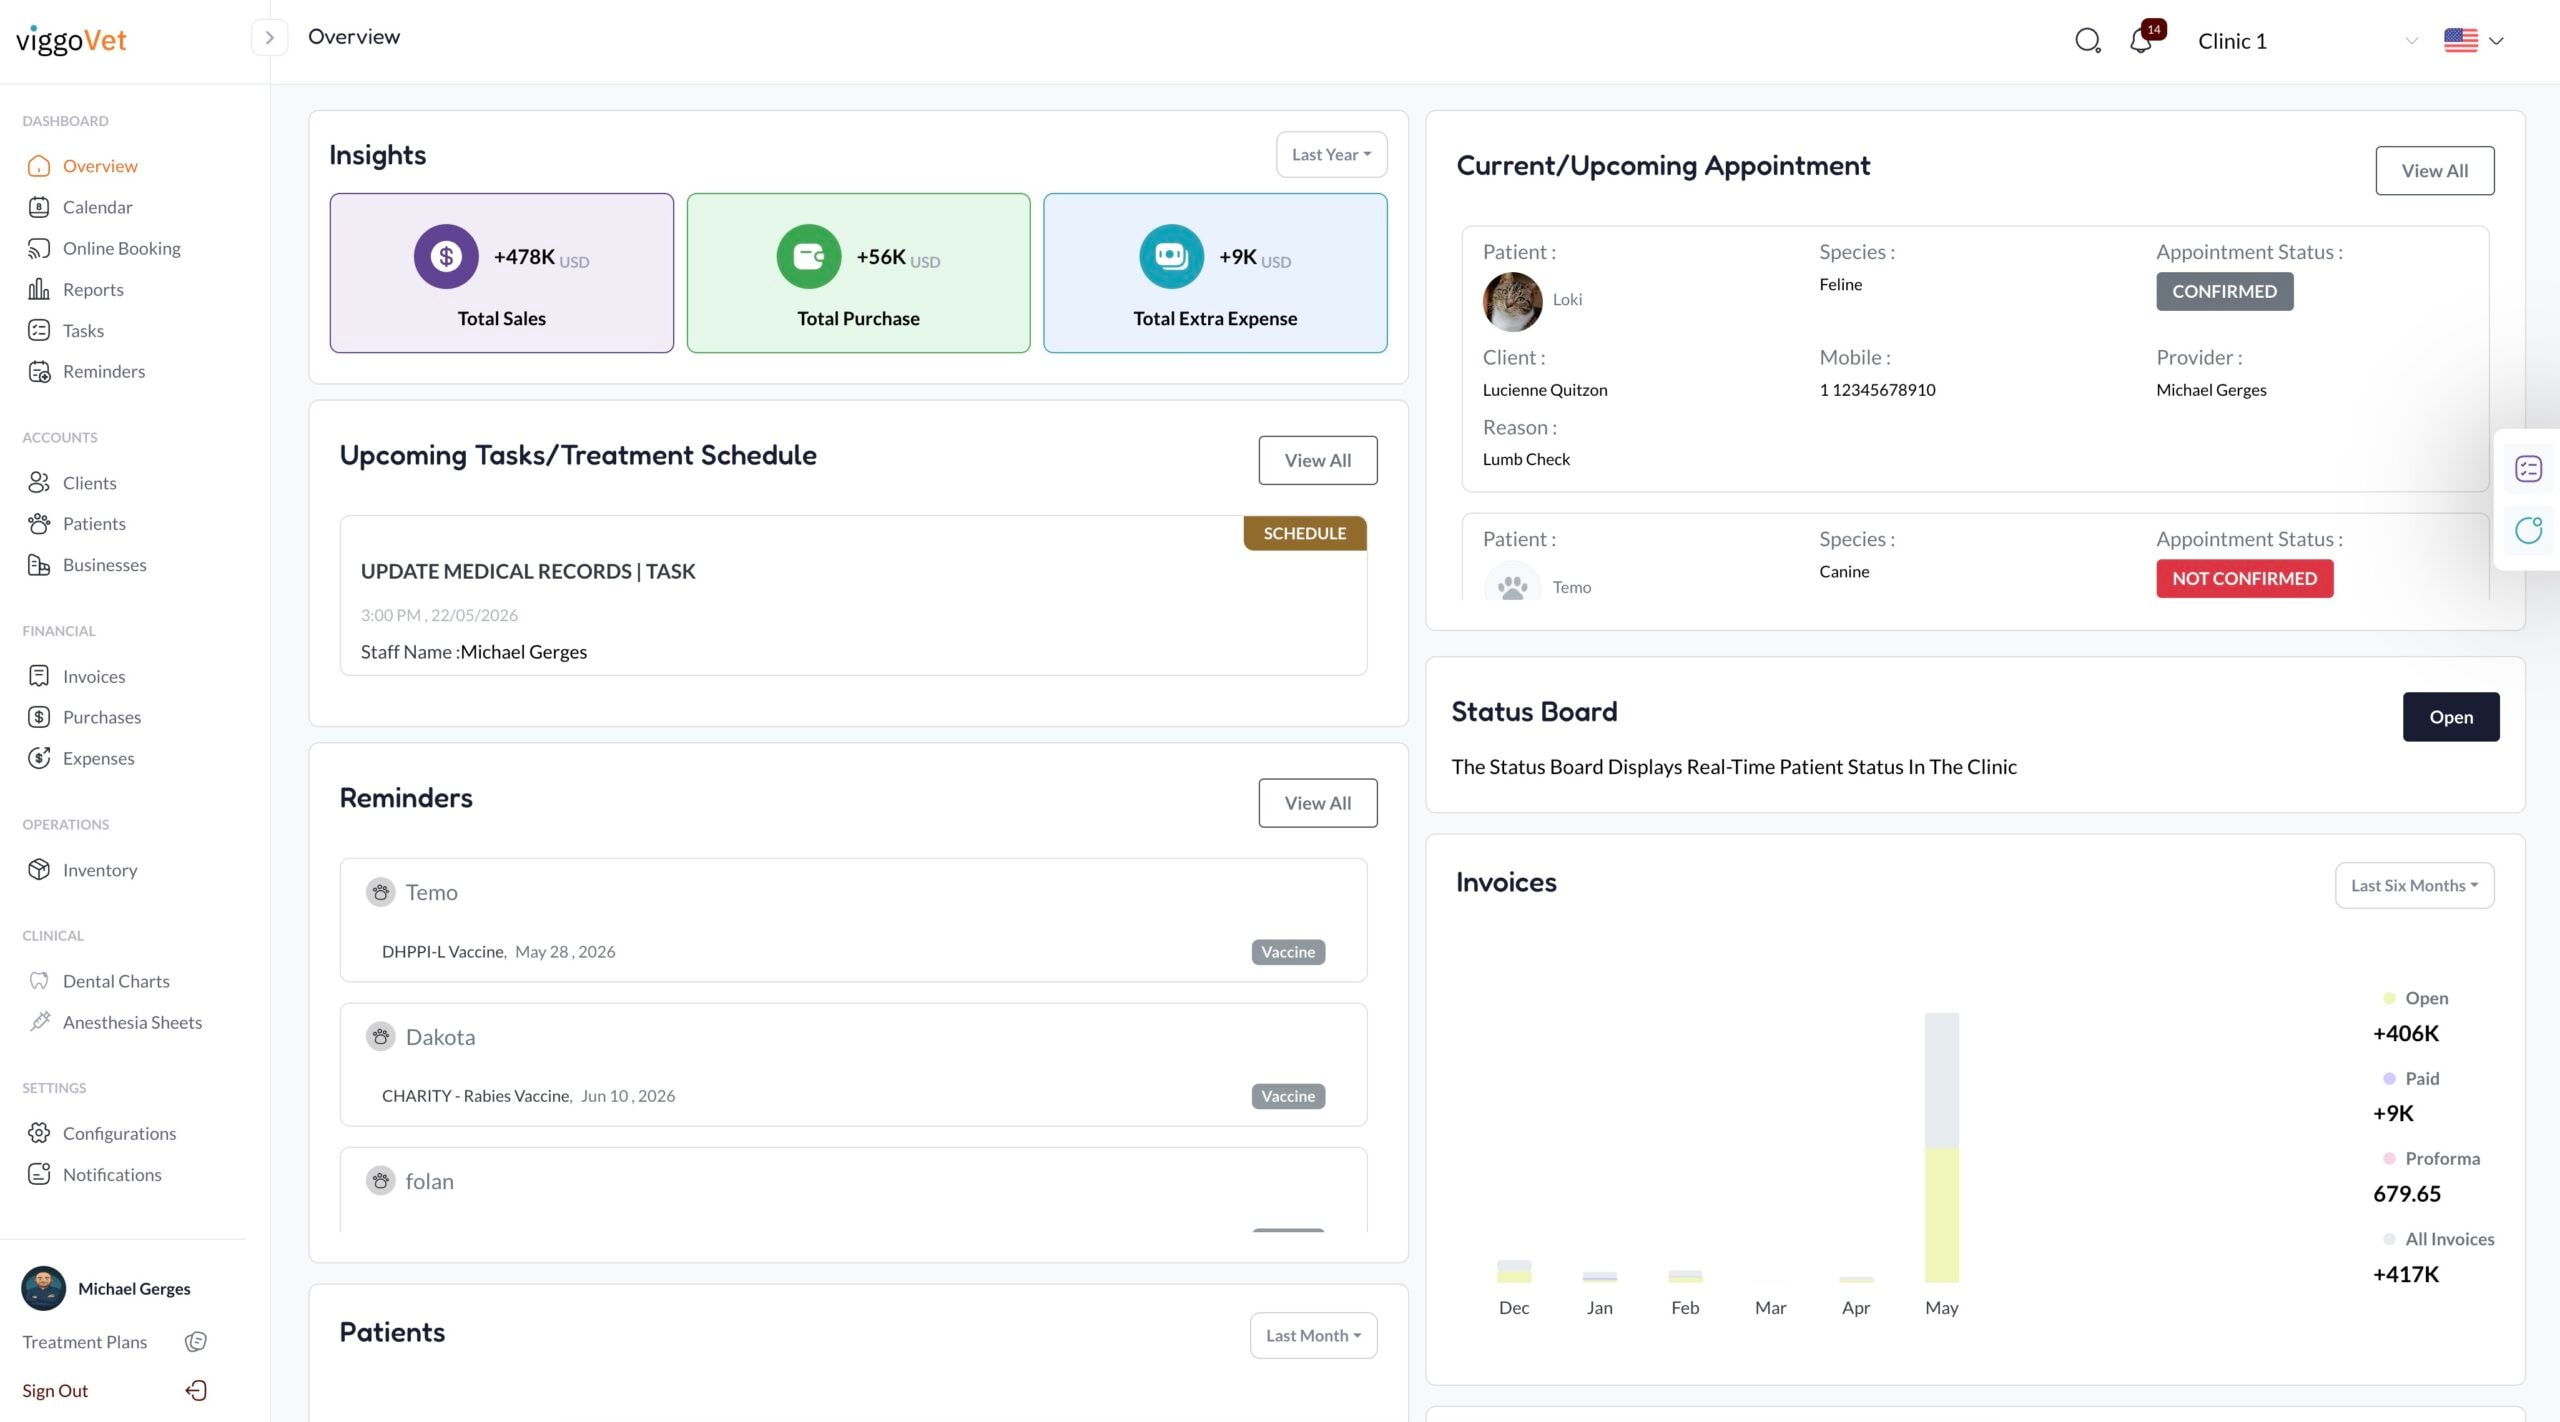Click Inventory box icon in sidebar

(x=39, y=869)
